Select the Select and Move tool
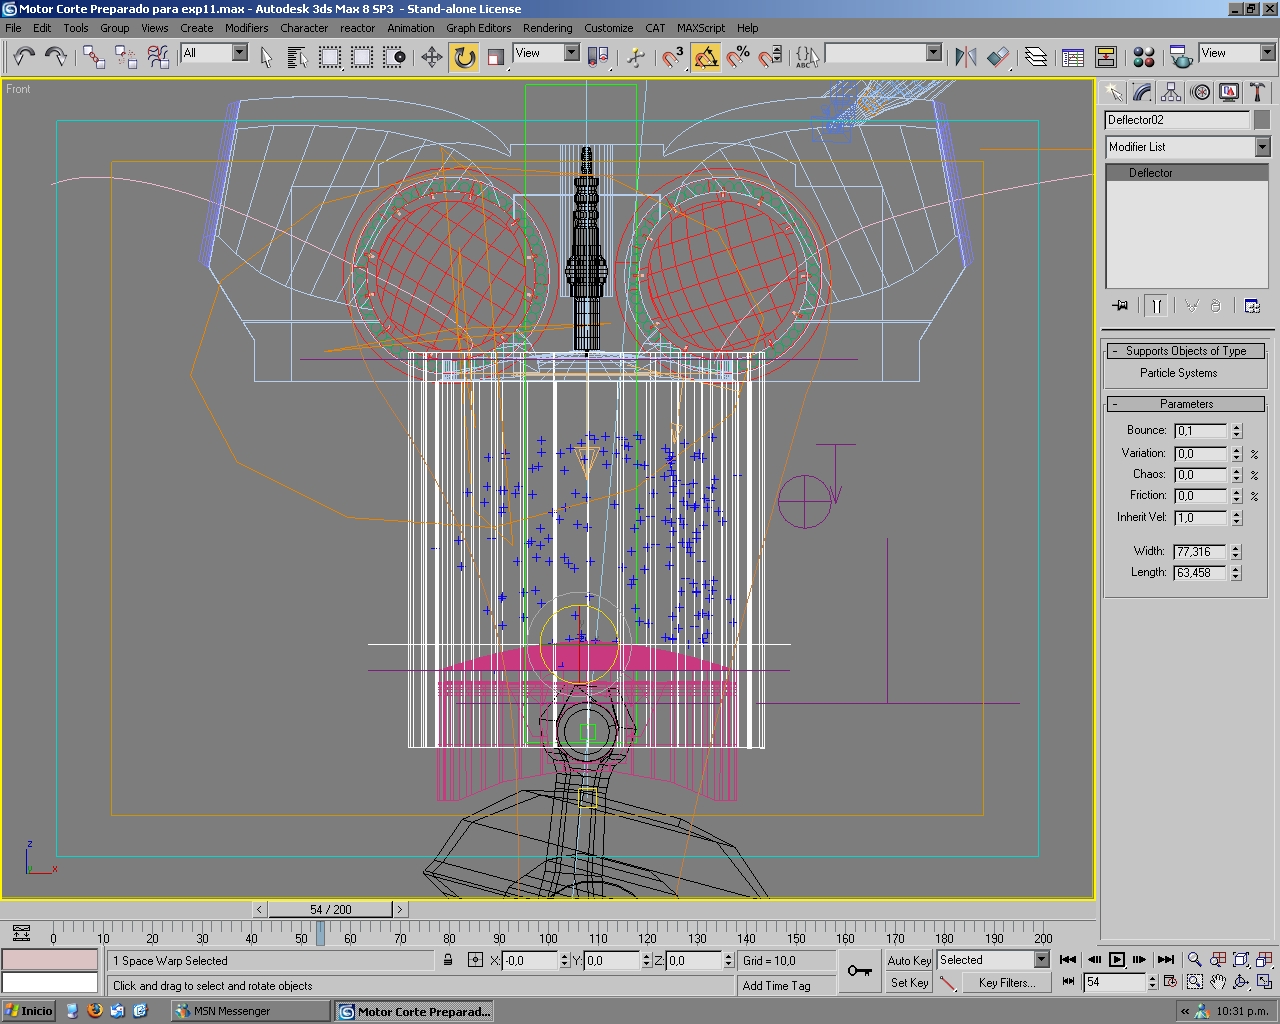The width and height of the screenshot is (1280, 1024). coord(432,57)
